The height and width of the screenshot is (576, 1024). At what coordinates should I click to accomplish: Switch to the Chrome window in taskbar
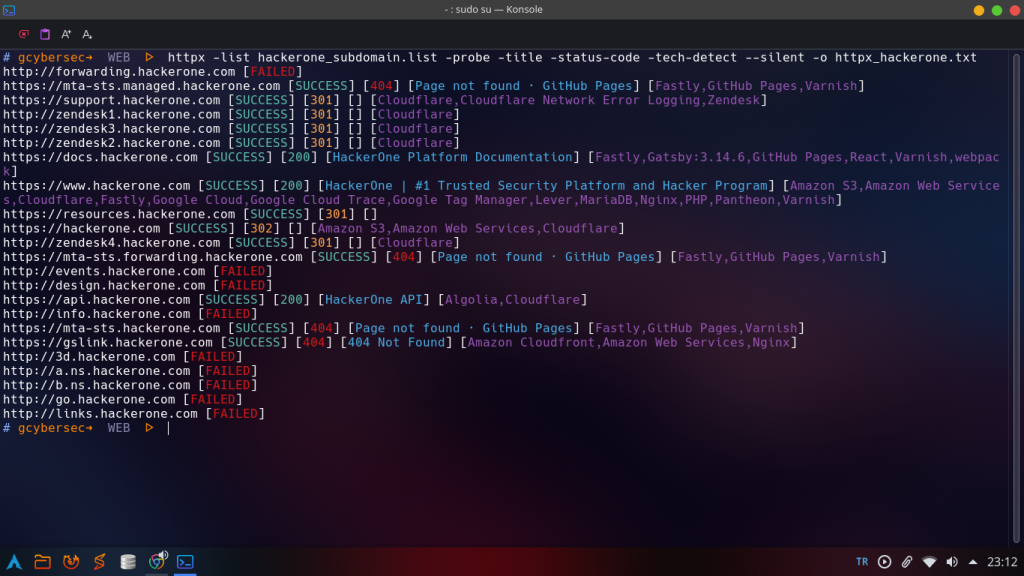156,561
